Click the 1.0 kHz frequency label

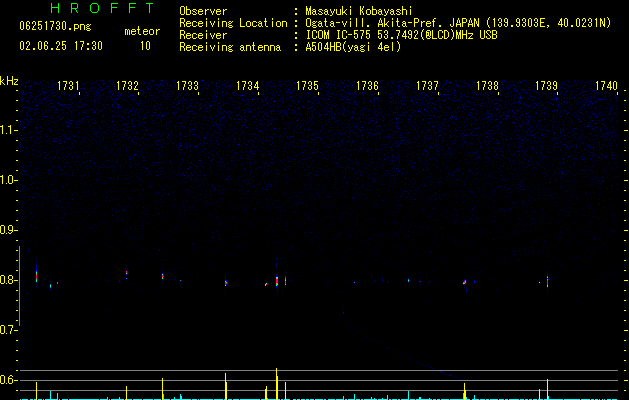(x=8, y=180)
